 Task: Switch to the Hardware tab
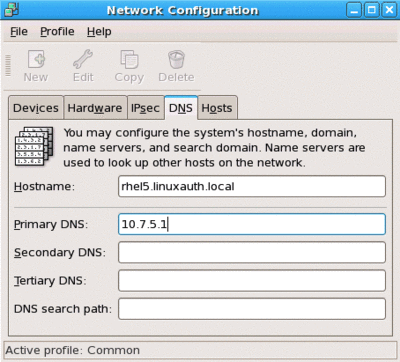95,108
